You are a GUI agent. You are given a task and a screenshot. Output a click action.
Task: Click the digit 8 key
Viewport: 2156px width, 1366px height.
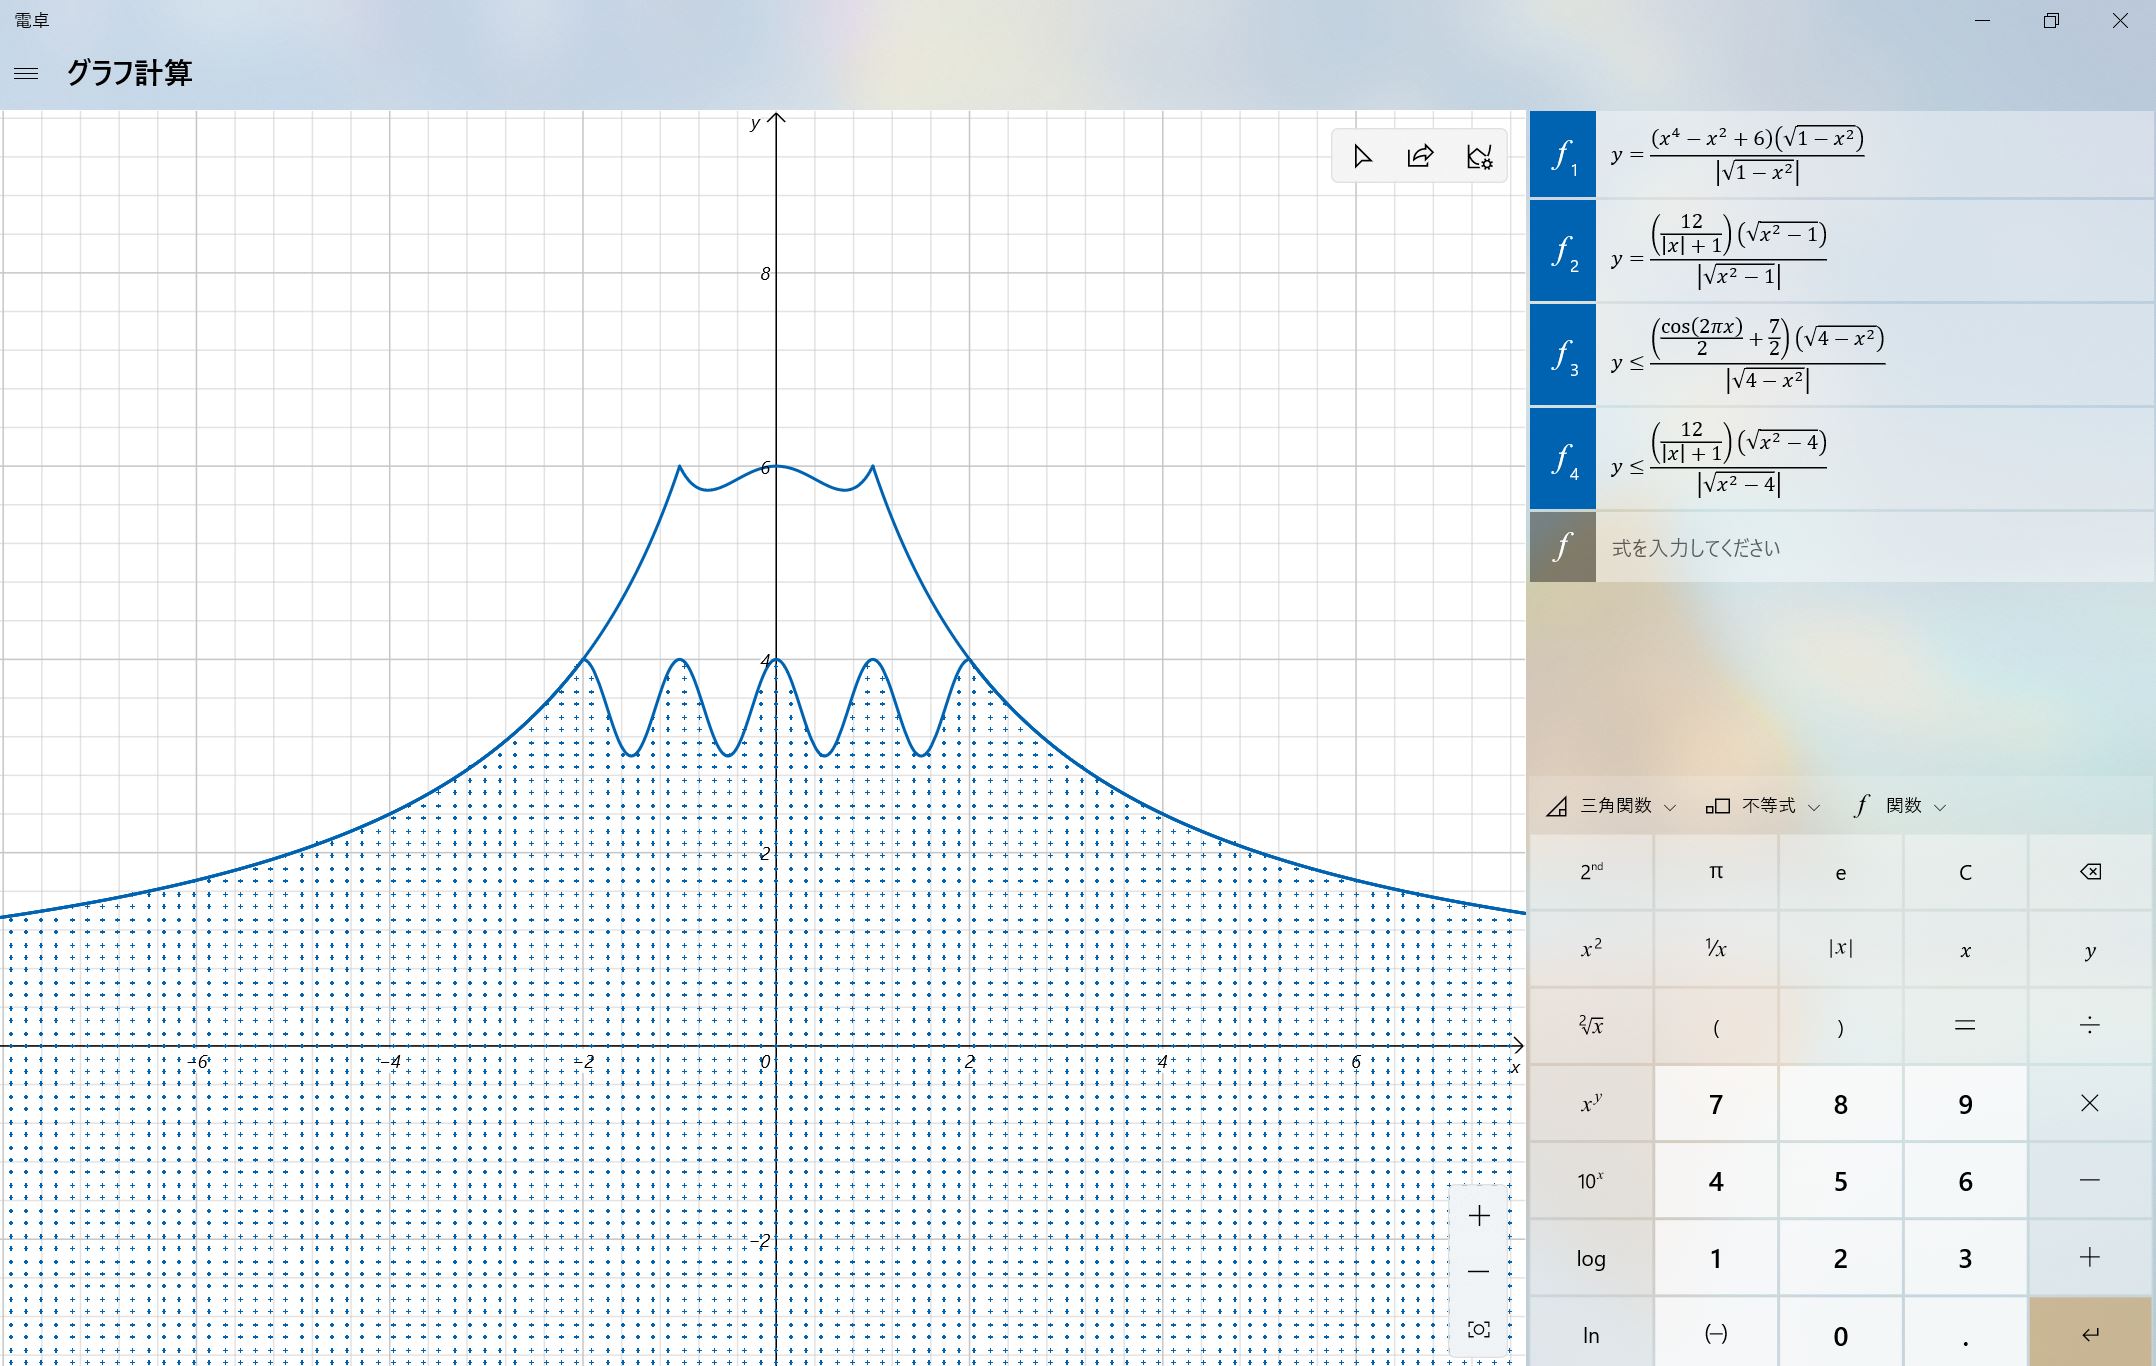(x=1840, y=1104)
